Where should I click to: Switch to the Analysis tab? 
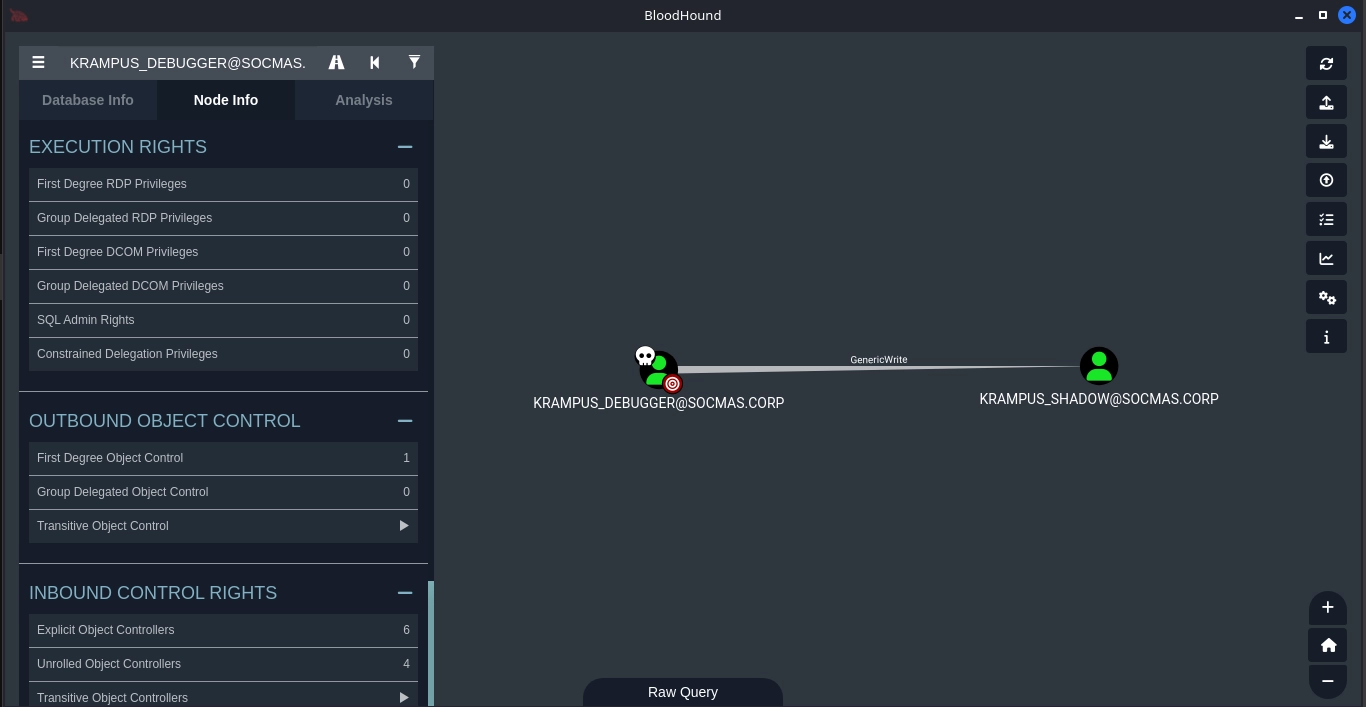pos(363,100)
